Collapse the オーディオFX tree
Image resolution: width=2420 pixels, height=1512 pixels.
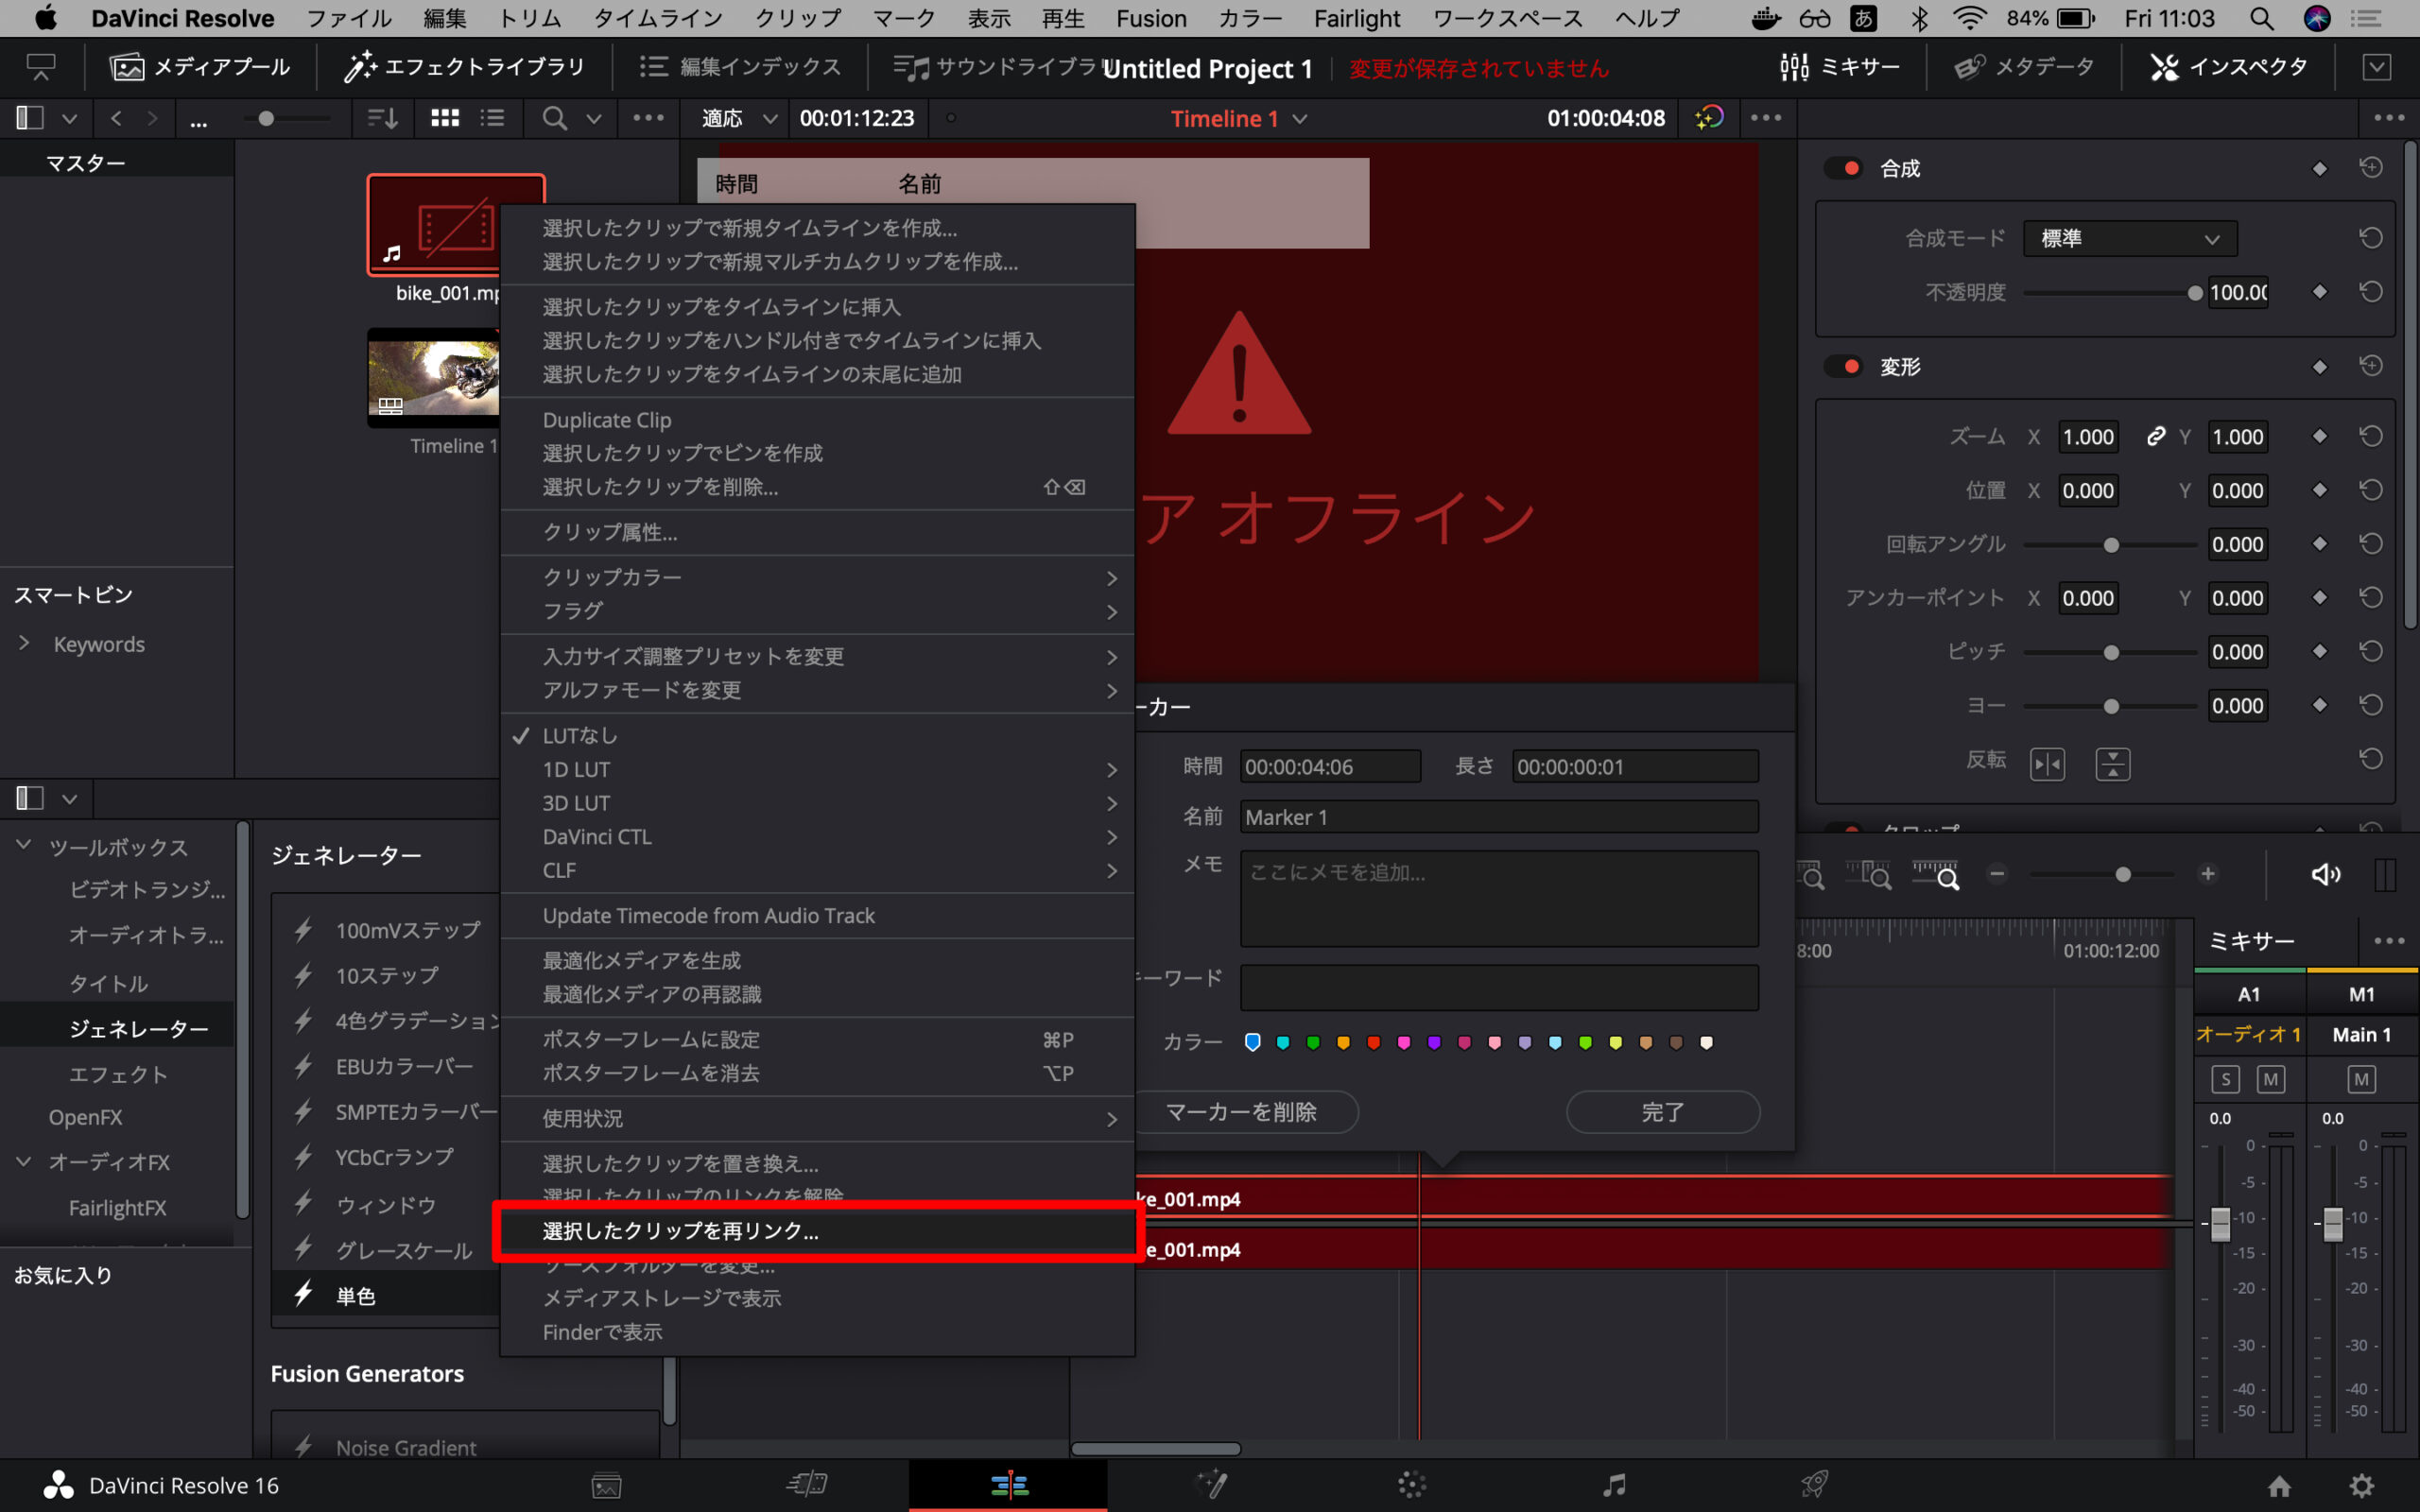(x=24, y=1161)
